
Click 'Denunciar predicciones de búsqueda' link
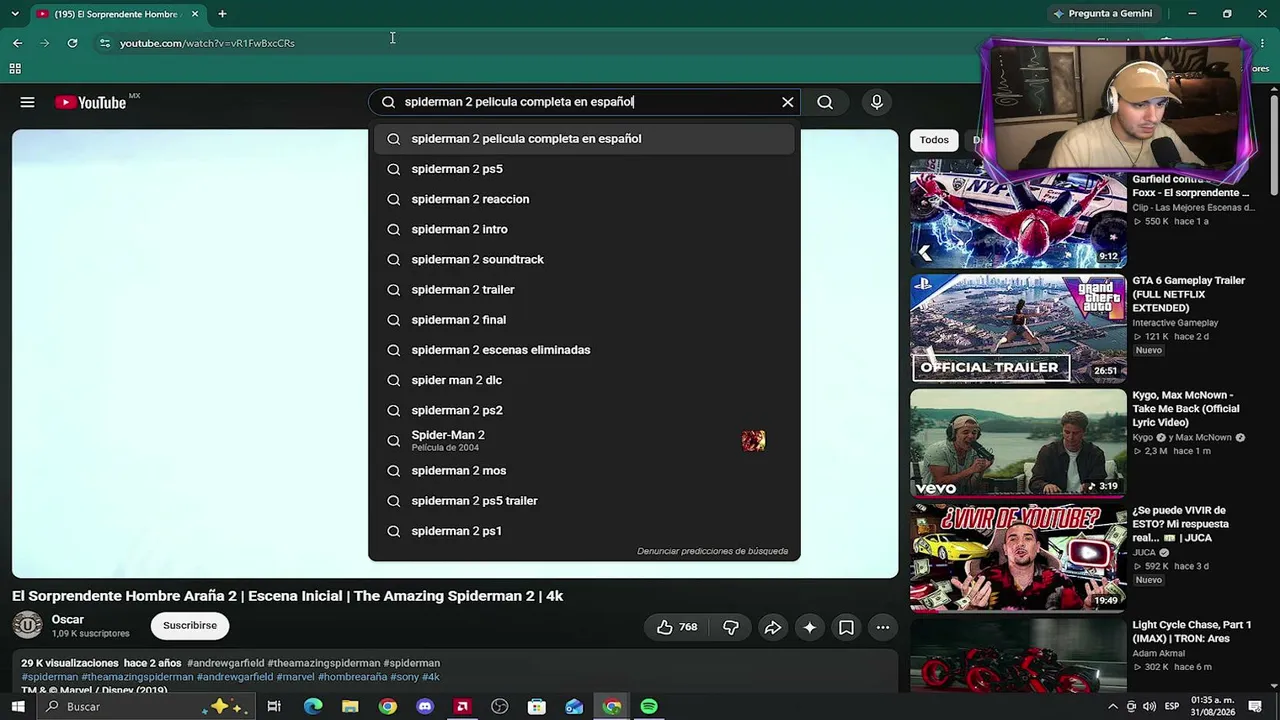[712, 551]
